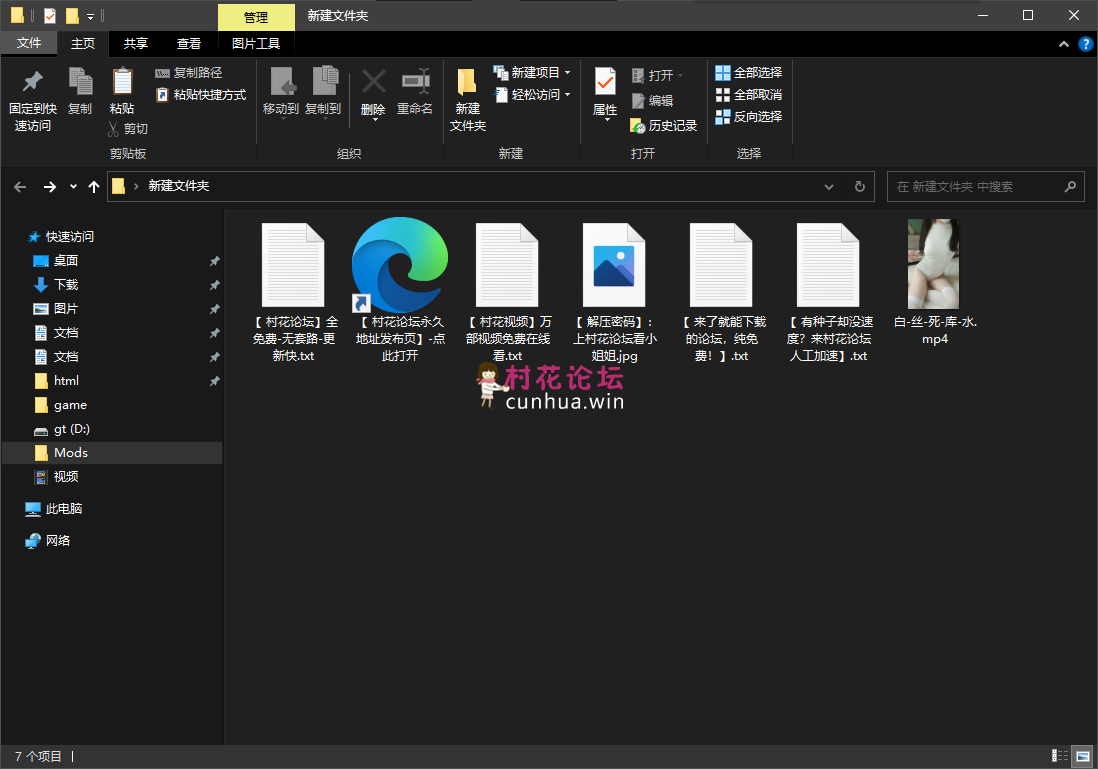The height and width of the screenshot is (769, 1098).
Task: Switch to details view toggle
Action: pyautogui.click(x=1059, y=756)
